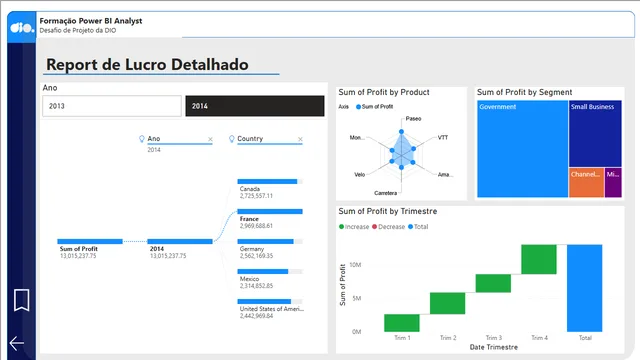
Task: Click the Carretera axis label on radar
Action: (385, 193)
